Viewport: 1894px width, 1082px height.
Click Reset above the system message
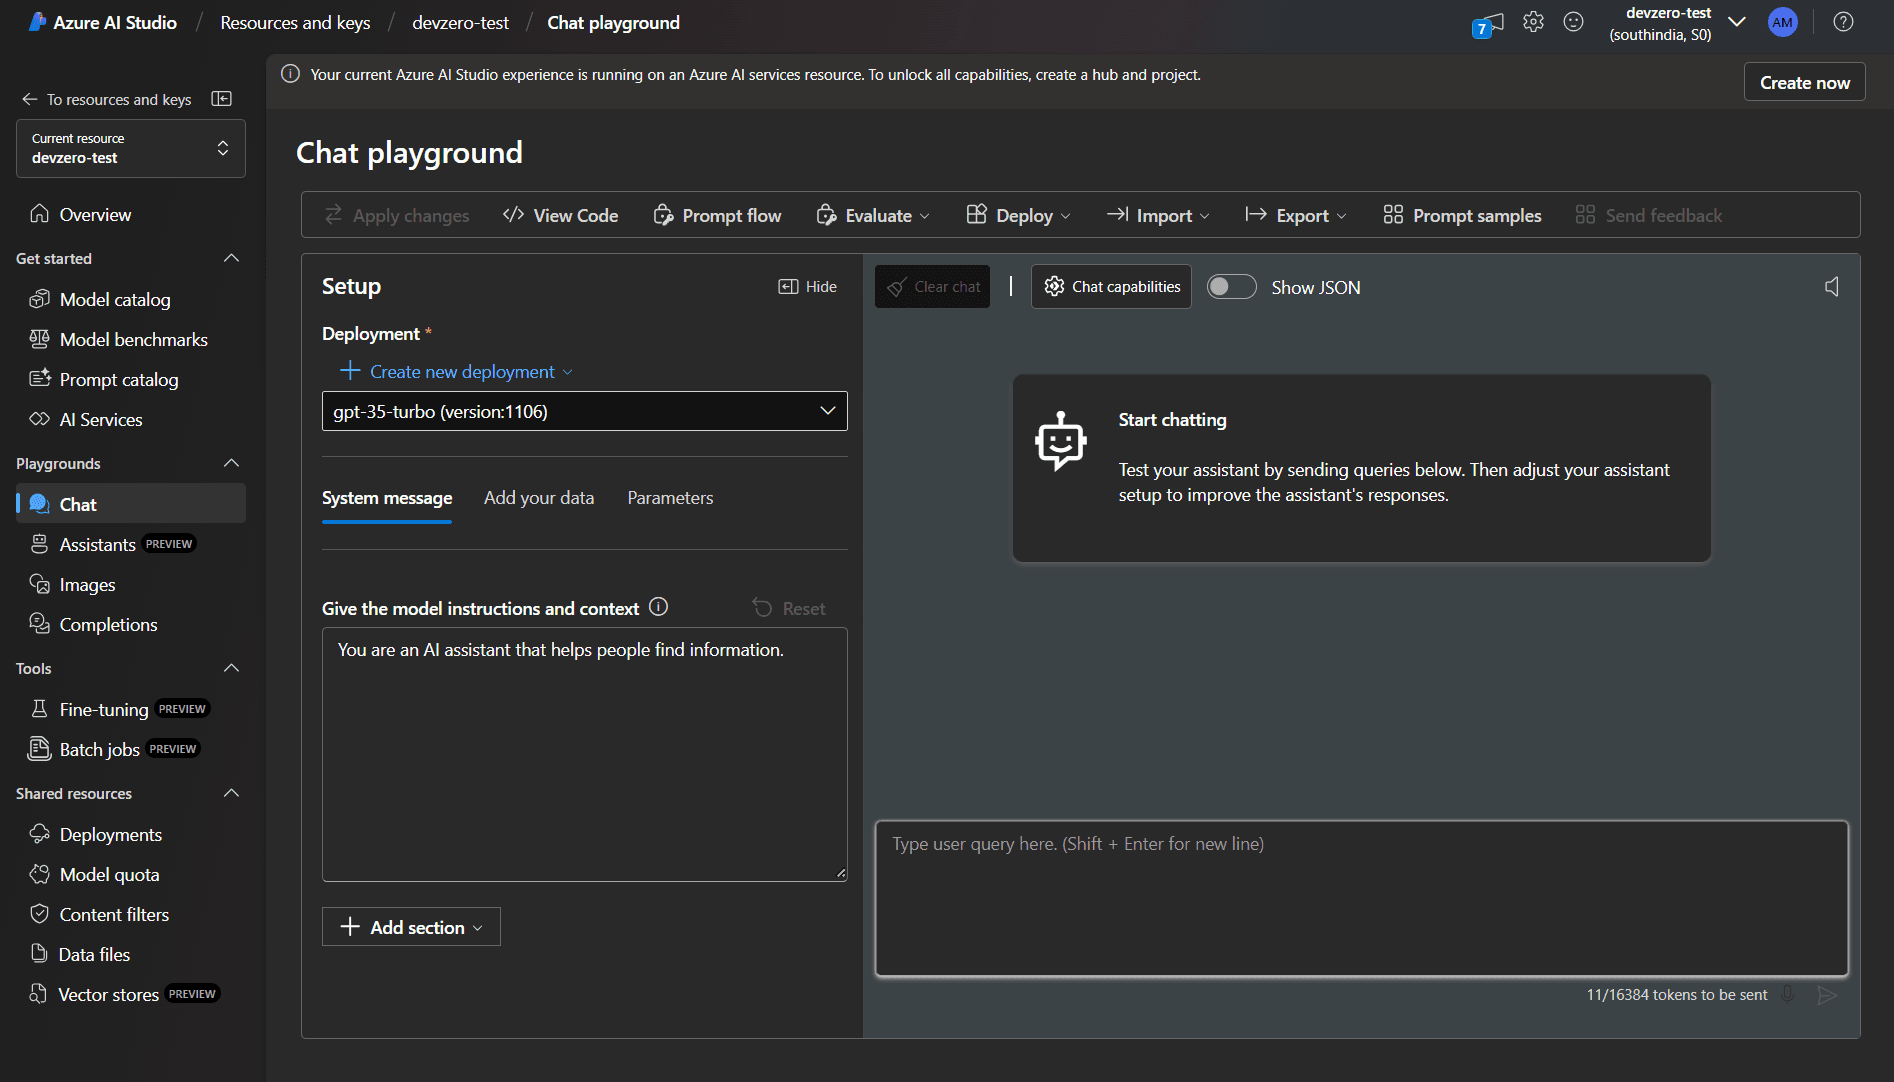(x=789, y=608)
